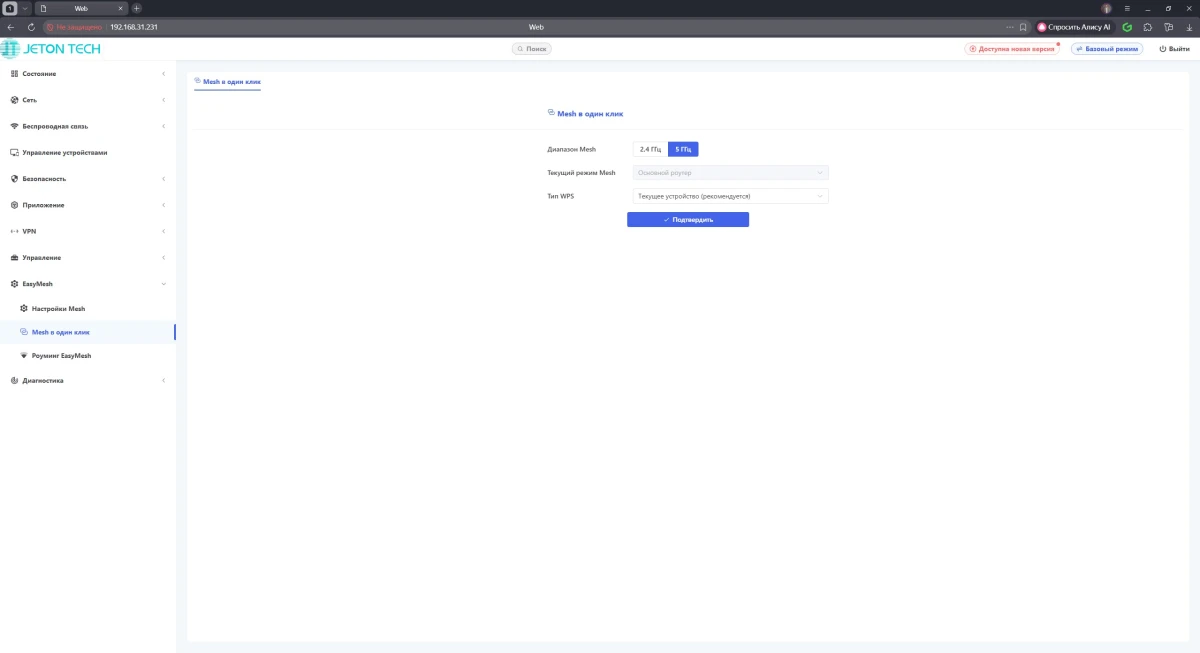Open the Mesh в один клик tab
1200x653 pixels.
click(x=227, y=80)
